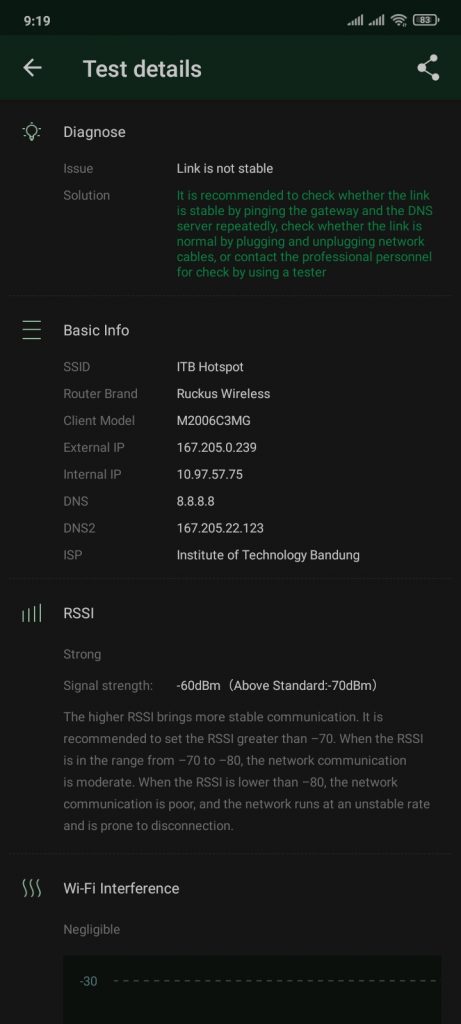Tap the Diagnose section header
The height and width of the screenshot is (1024, 461).
click(95, 132)
